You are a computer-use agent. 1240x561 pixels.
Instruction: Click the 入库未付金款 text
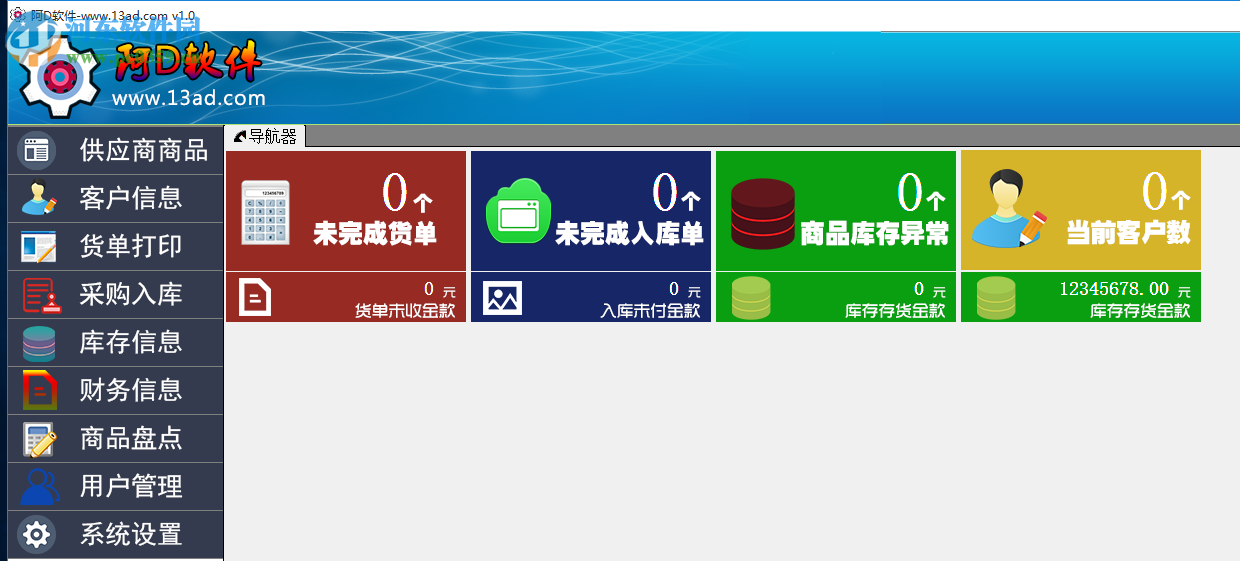[x=650, y=311]
